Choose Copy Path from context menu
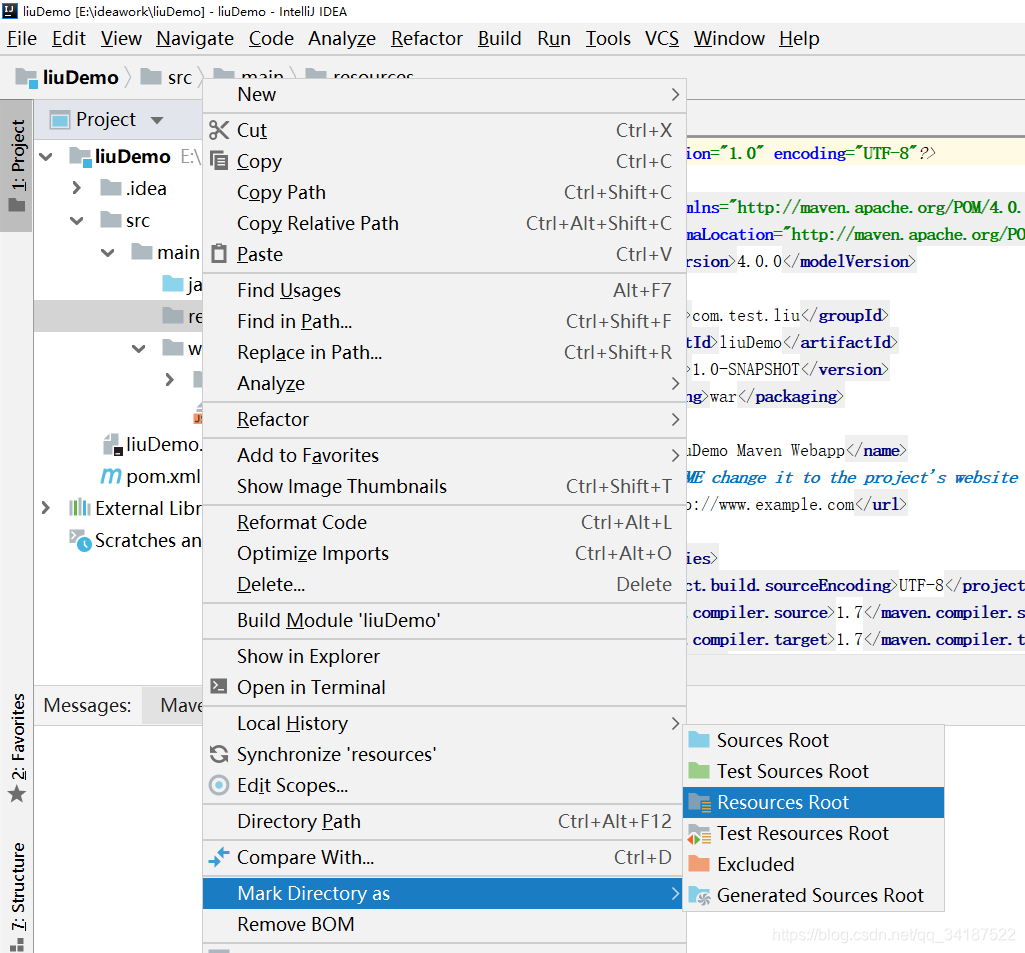The height and width of the screenshot is (953, 1025). click(445, 192)
